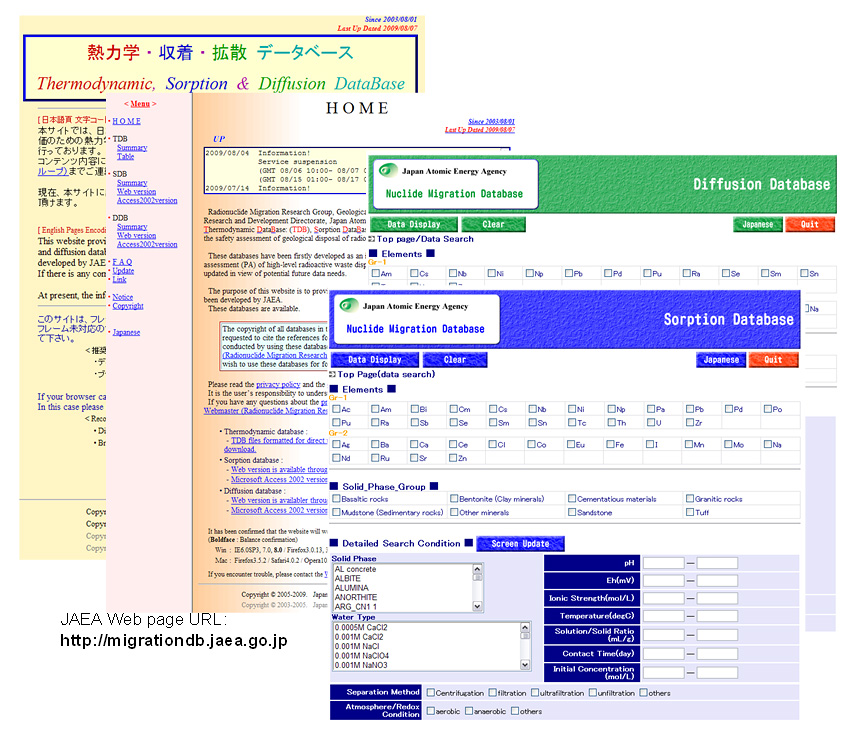Tick the Ac element in Sorption Database
Screen dimensions: 858x731
337,409
